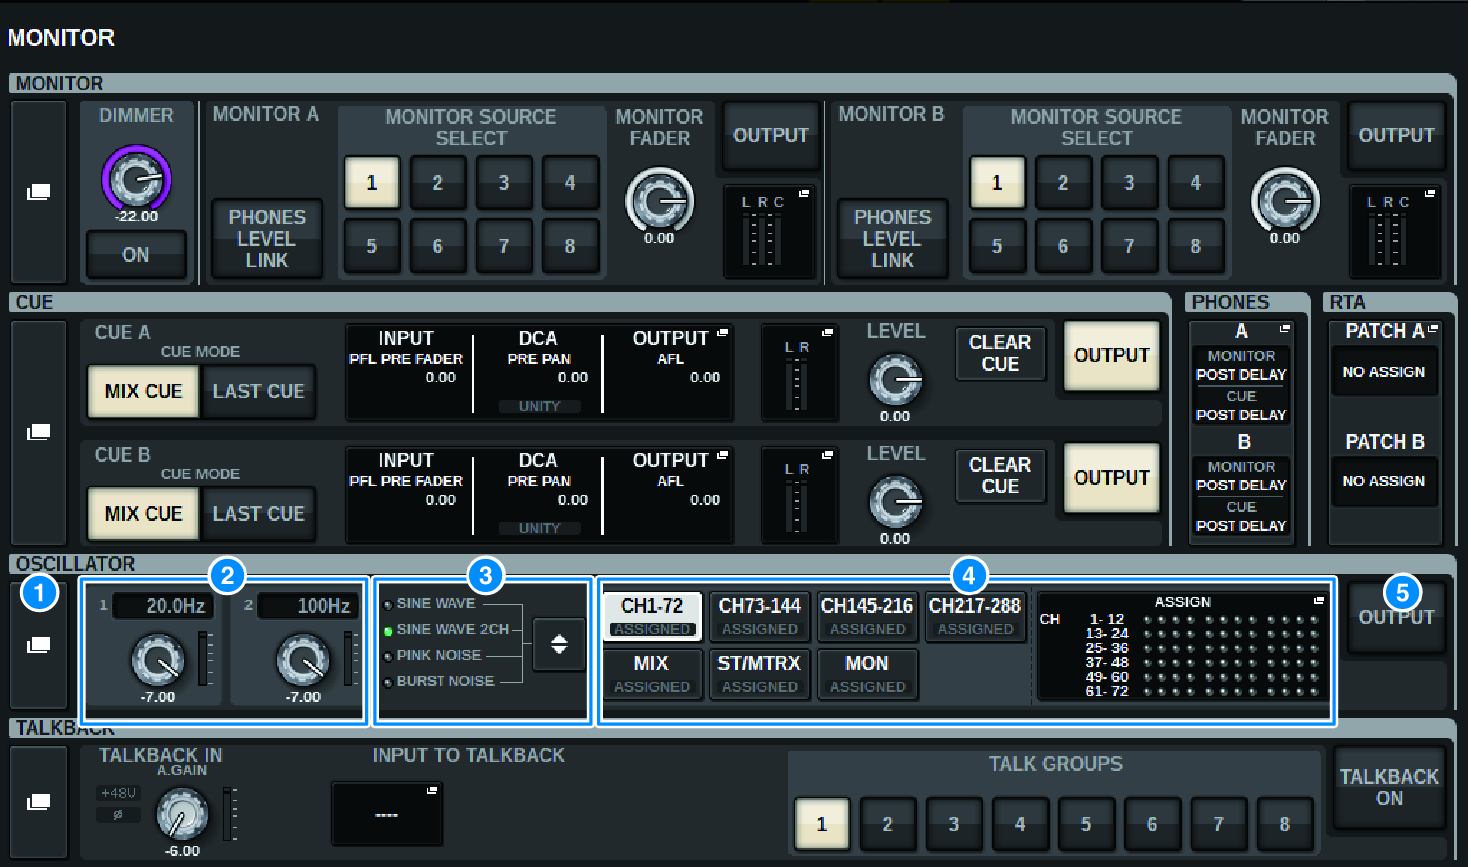This screenshot has height=867, width=1471.
Task: Open the NO ASSIGN selector under PATCH B
Action: coord(1385,481)
